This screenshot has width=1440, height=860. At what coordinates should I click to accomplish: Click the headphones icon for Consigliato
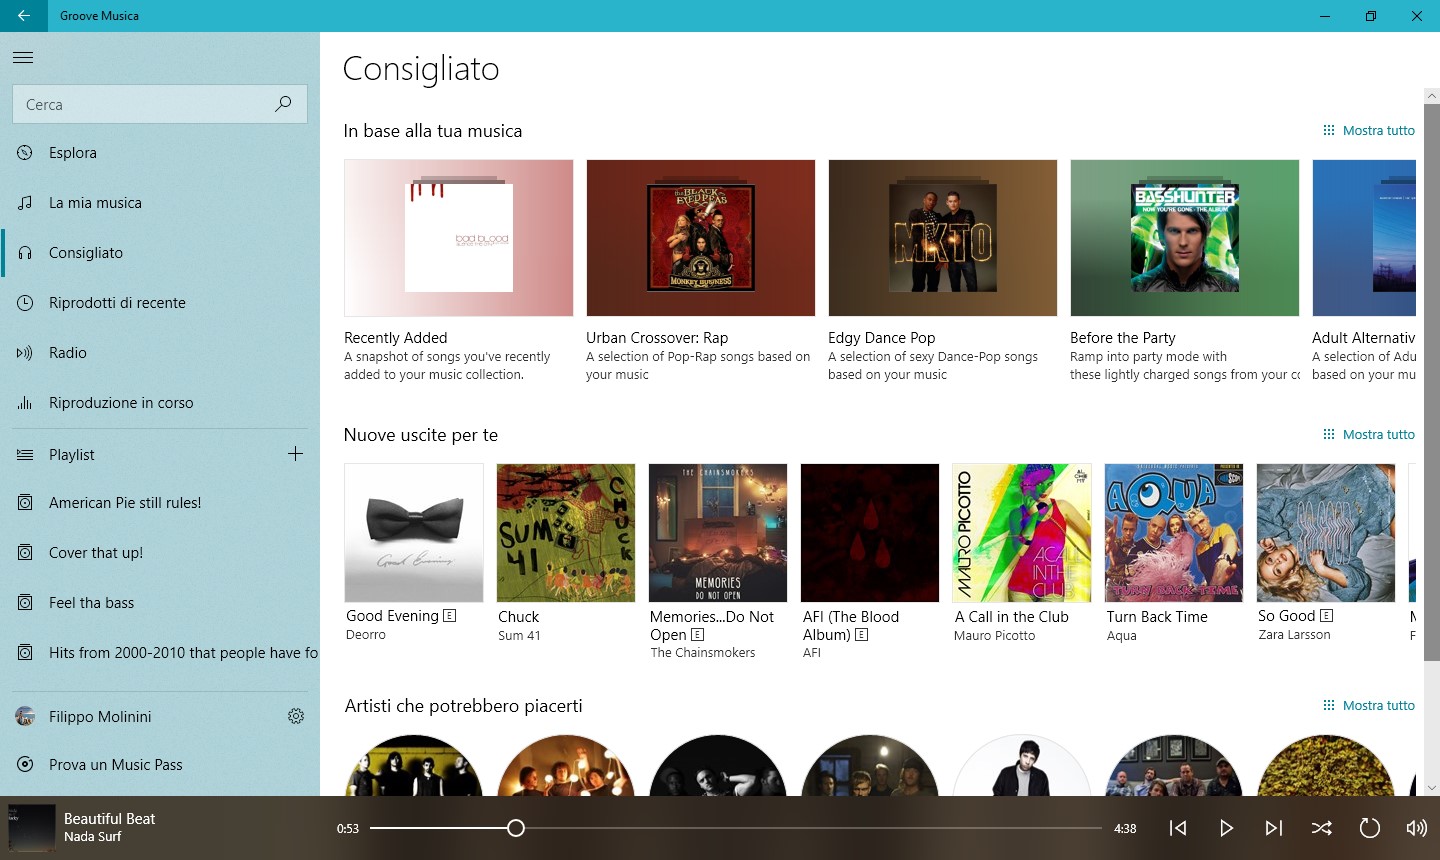[25, 253]
